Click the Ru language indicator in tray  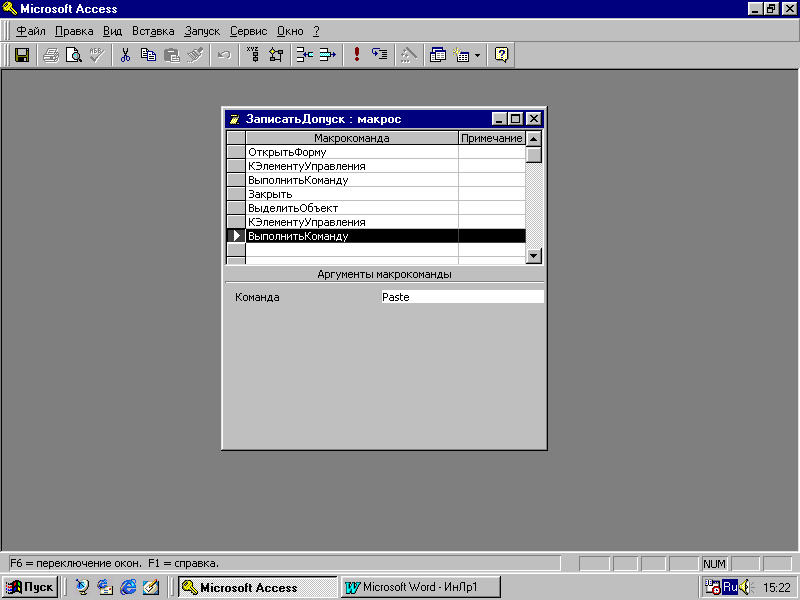click(x=730, y=587)
